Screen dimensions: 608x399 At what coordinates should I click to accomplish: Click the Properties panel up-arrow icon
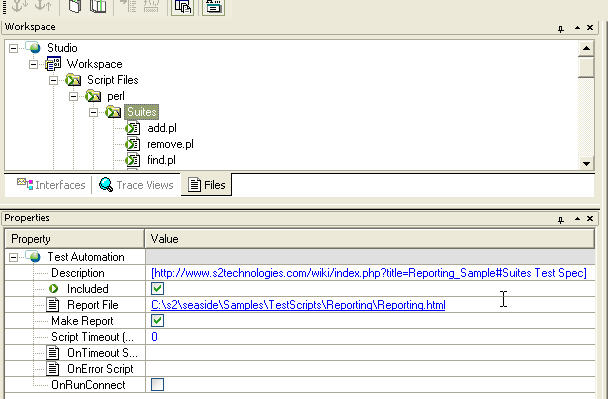(x=577, y=219)
